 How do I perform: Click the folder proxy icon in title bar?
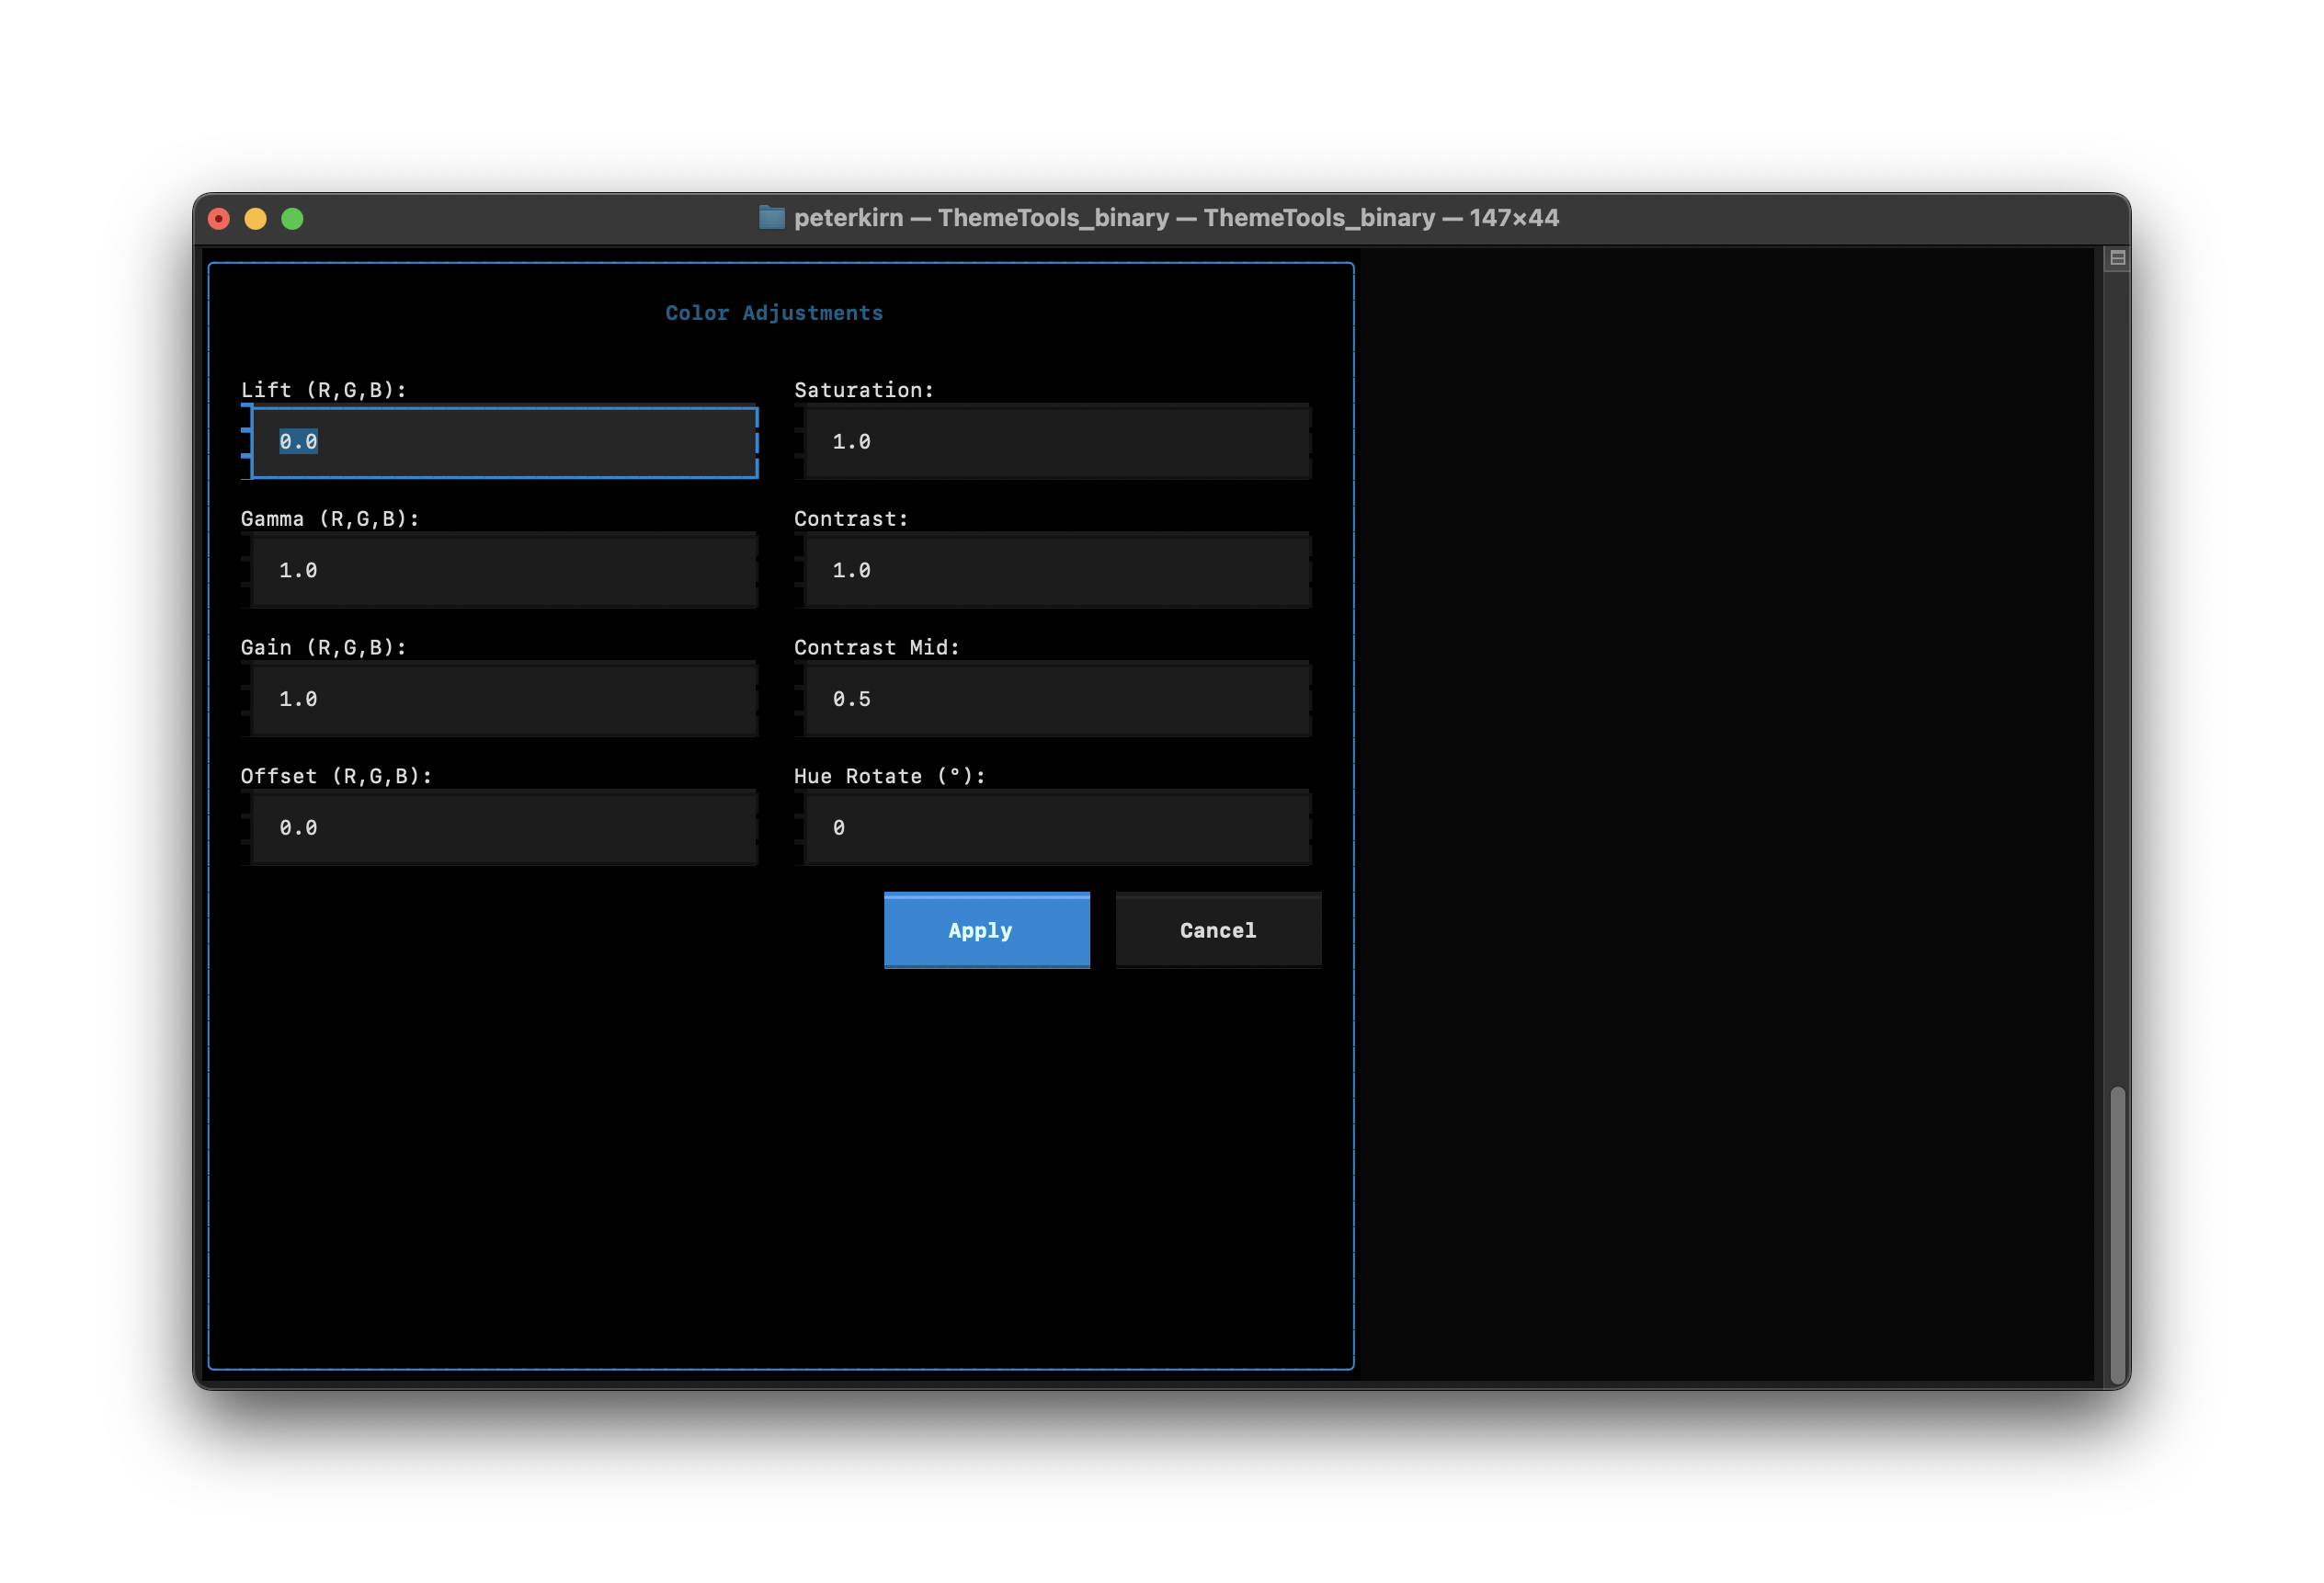[x=771, y=217]
